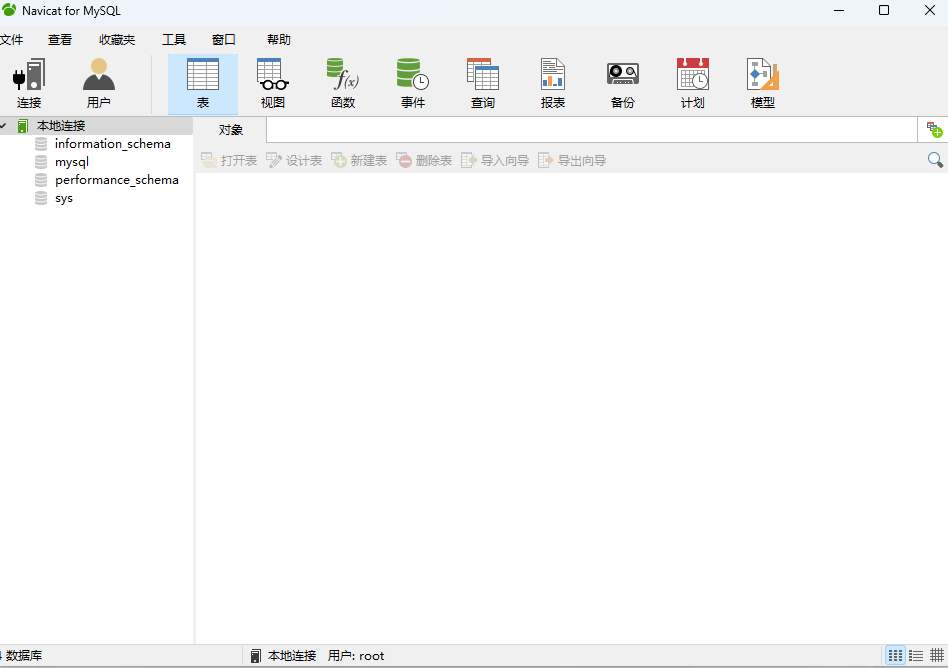Select the sys database
948x668 pixels.
63,198
